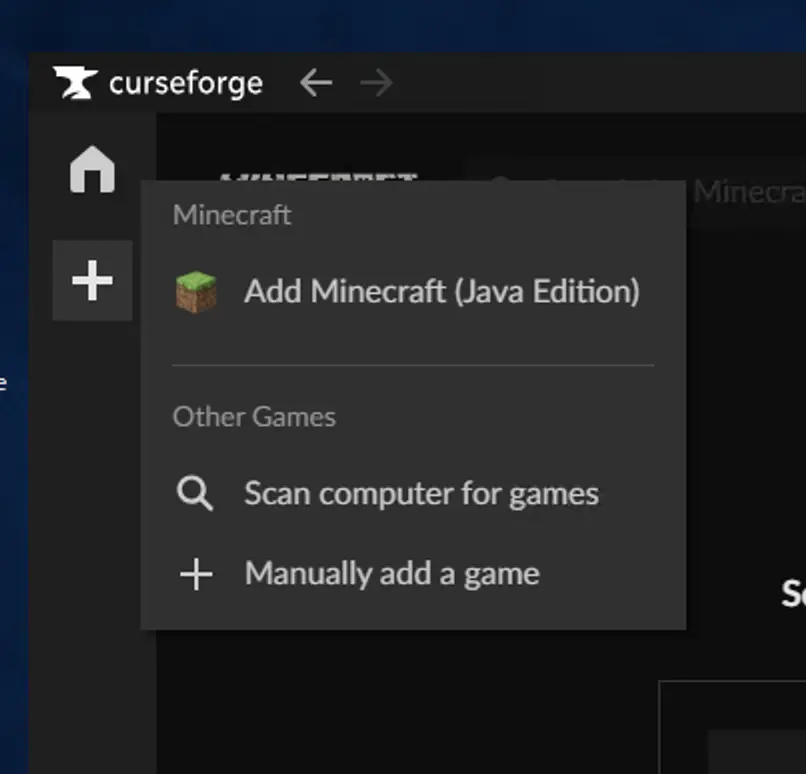The height and width of the screenshot is (774, 806).
Task: Select Add Minecraft (Java Edition)
Action: click(441, 292)
